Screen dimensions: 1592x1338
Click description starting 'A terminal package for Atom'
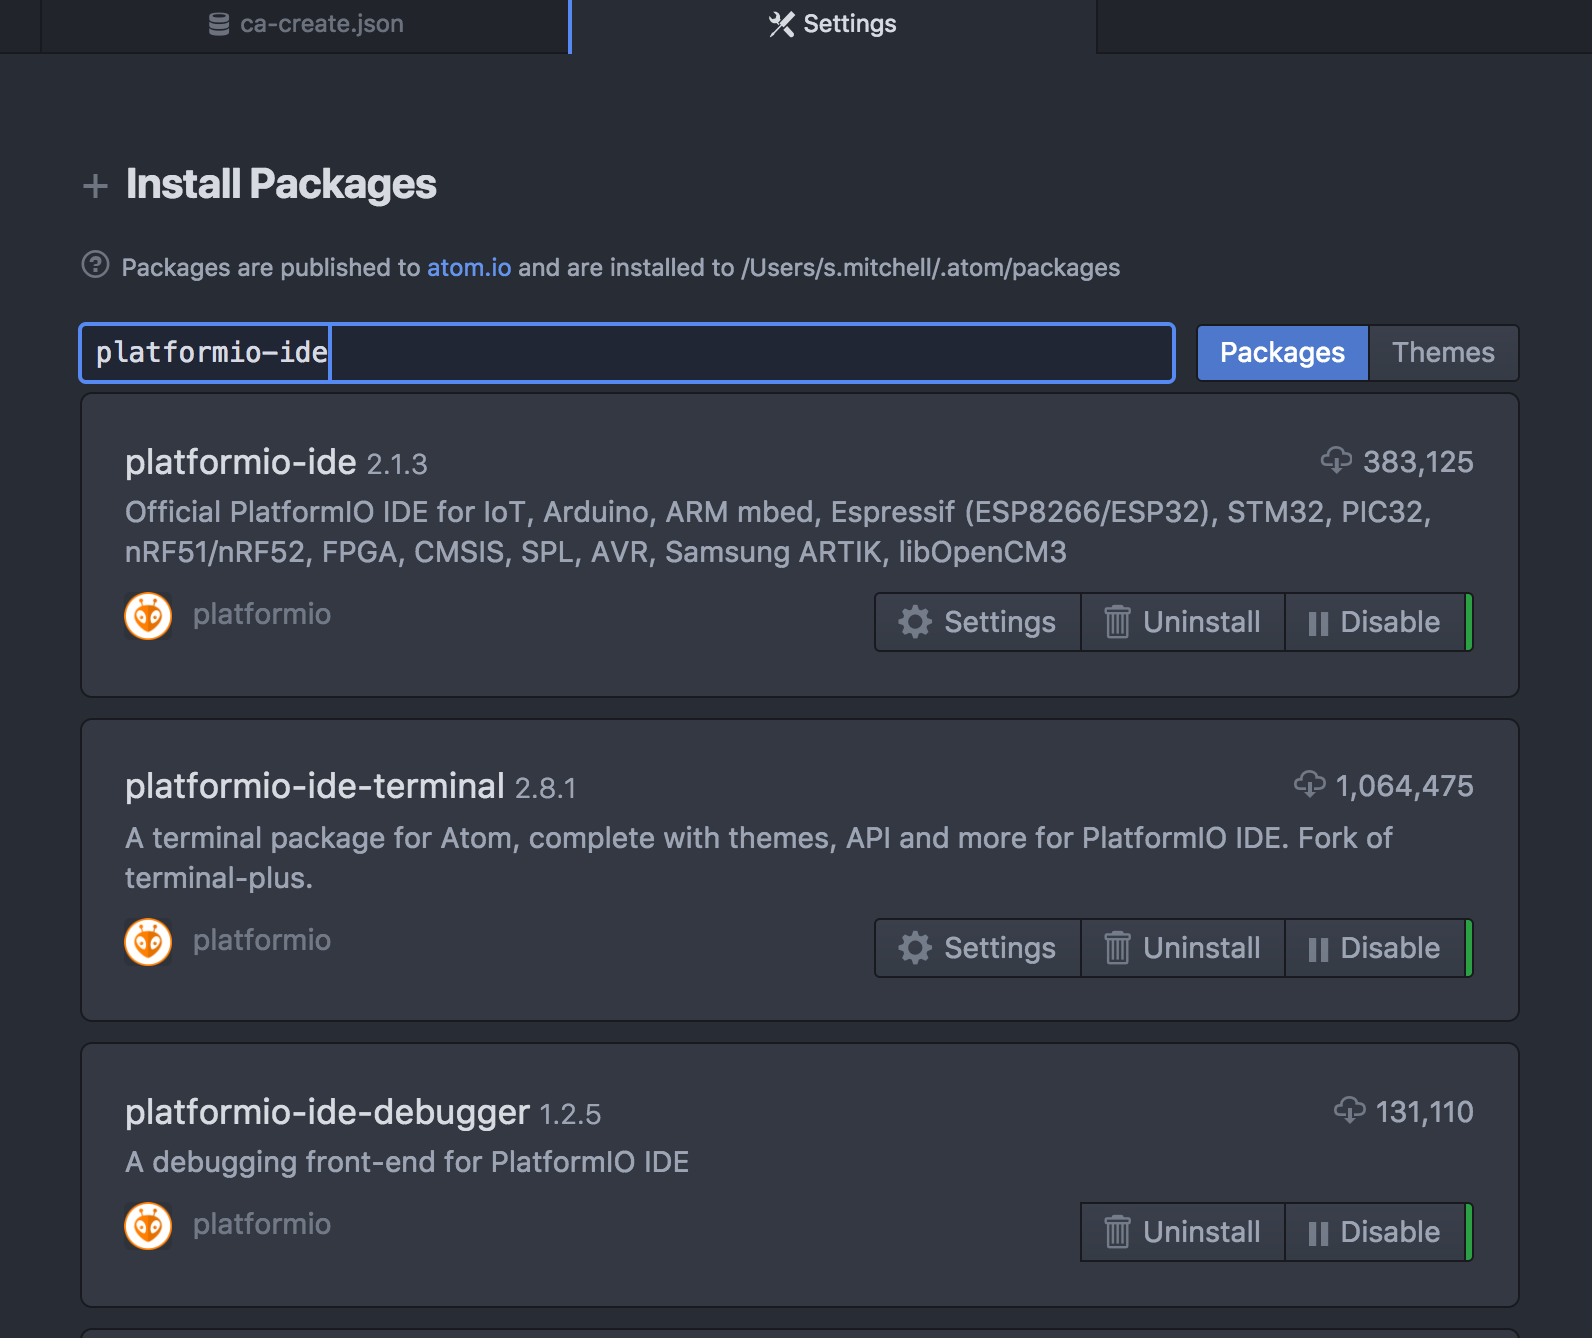pos(758,858)
